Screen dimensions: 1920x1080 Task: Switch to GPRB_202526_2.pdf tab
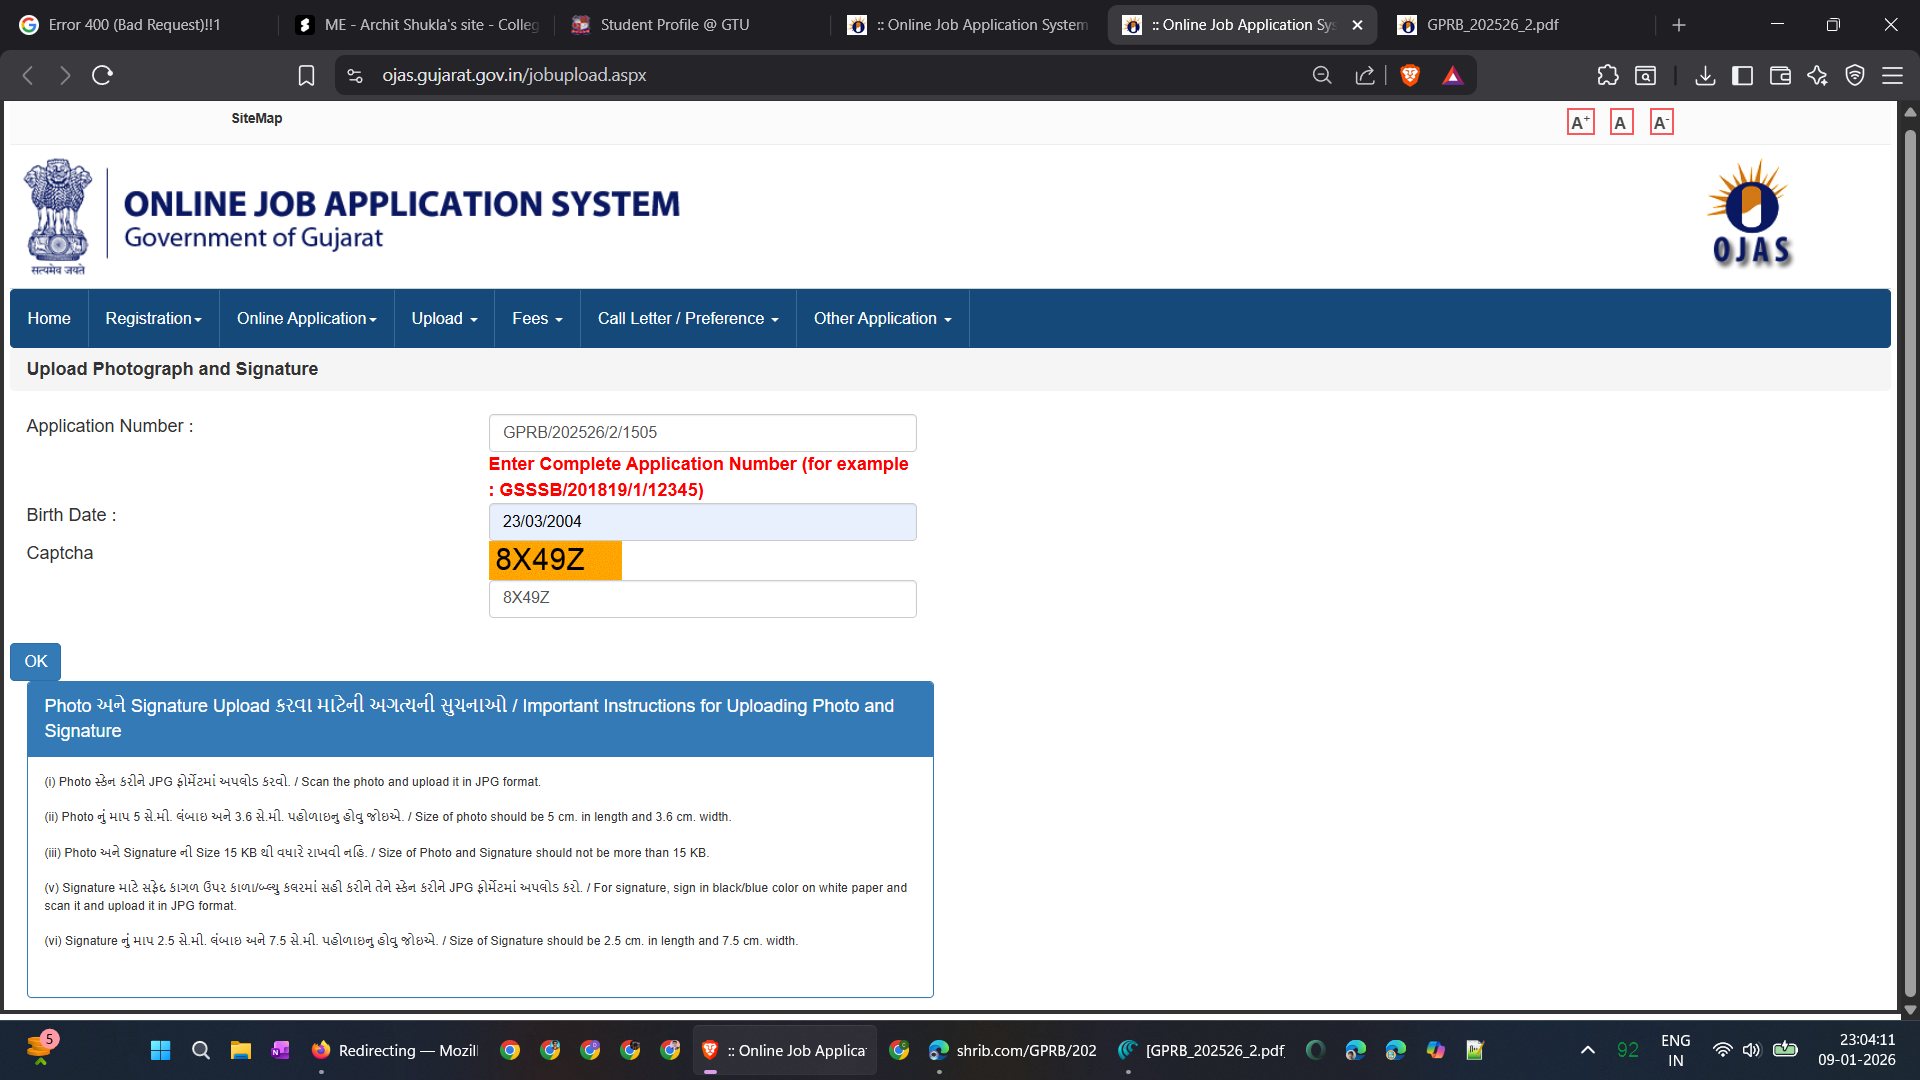(1491, 25)
